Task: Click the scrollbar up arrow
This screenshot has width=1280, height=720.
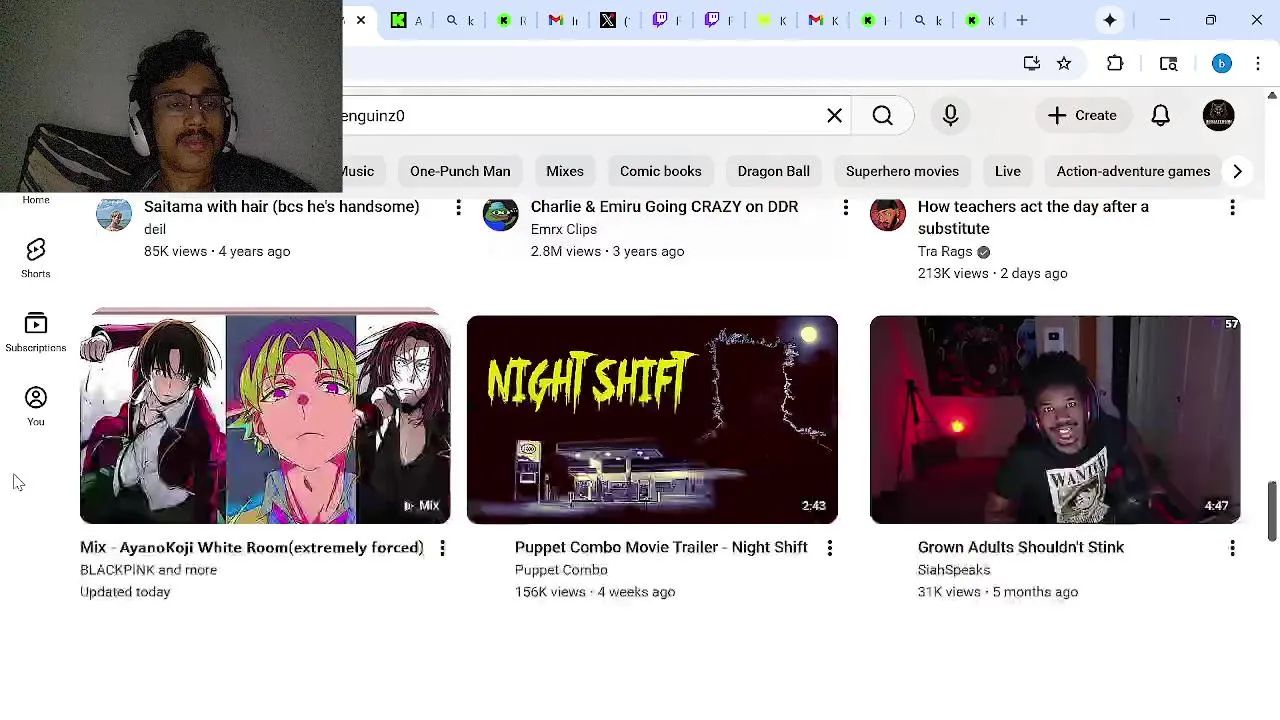Action: click(1272, 95)
